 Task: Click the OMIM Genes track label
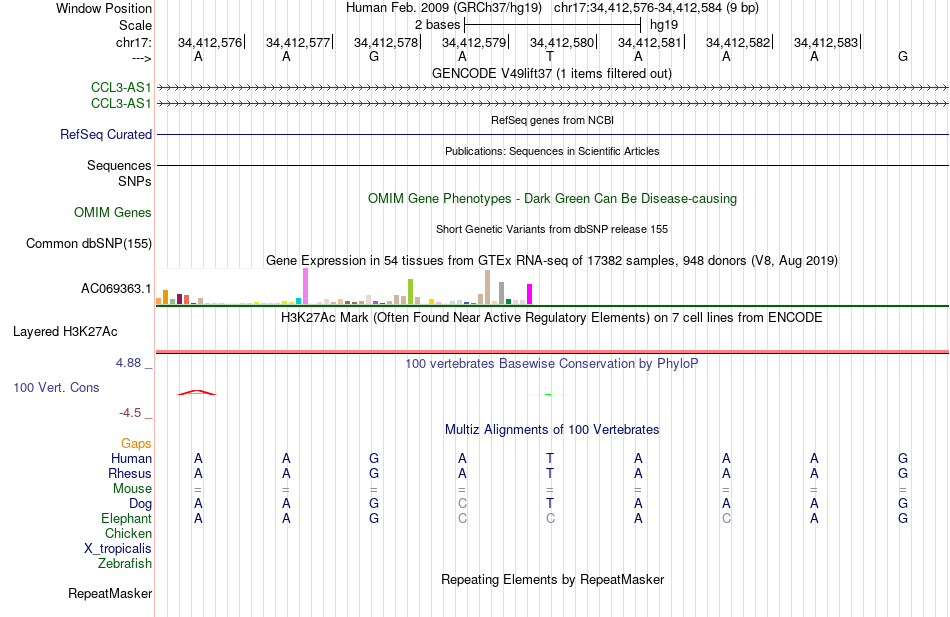tap(113, 212)
